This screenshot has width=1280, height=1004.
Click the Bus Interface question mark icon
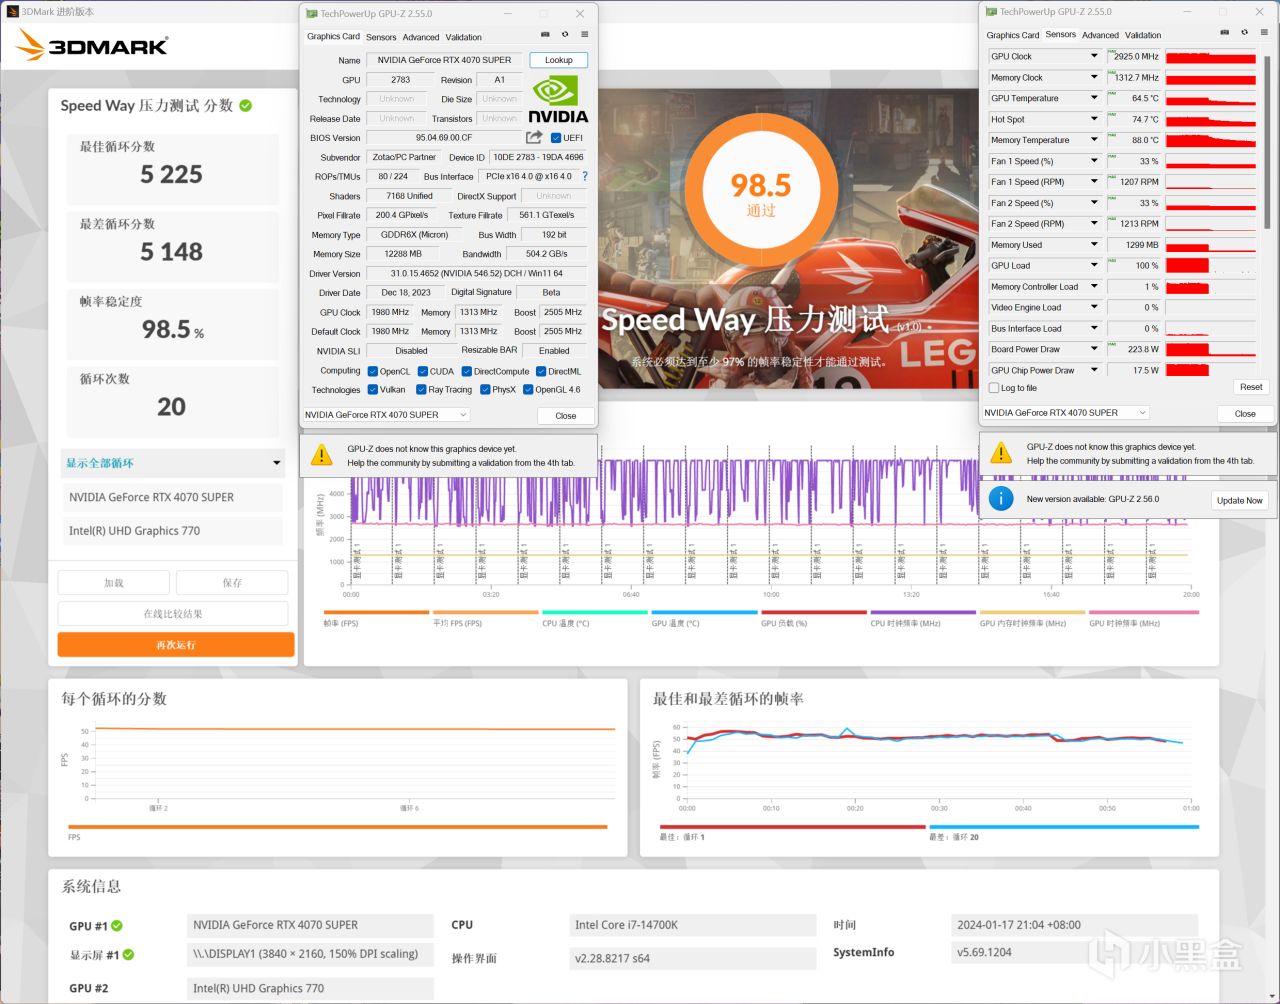coord(585,176)
